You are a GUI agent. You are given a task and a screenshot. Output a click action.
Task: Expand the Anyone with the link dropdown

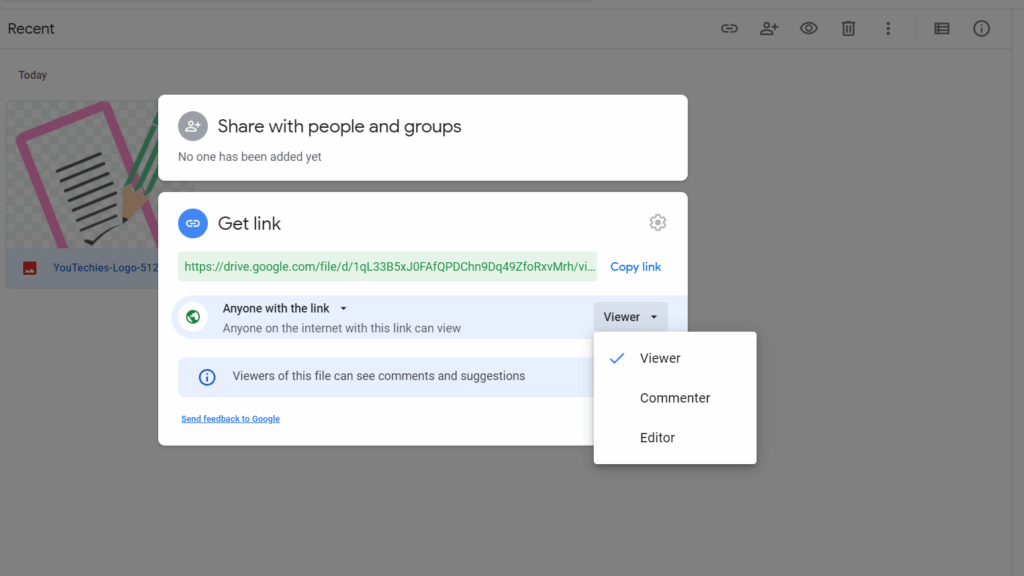285,308
